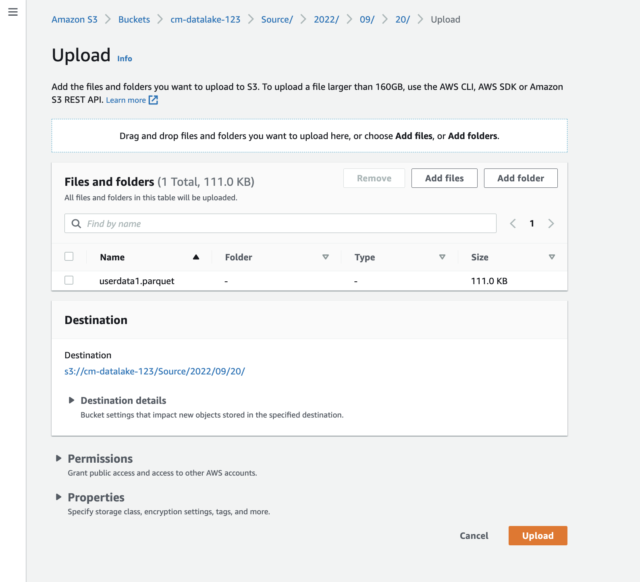Tick the checkbox for userdata1.parquet
Image resolution: width=640 pixels, height=582 pixels.
69,280
